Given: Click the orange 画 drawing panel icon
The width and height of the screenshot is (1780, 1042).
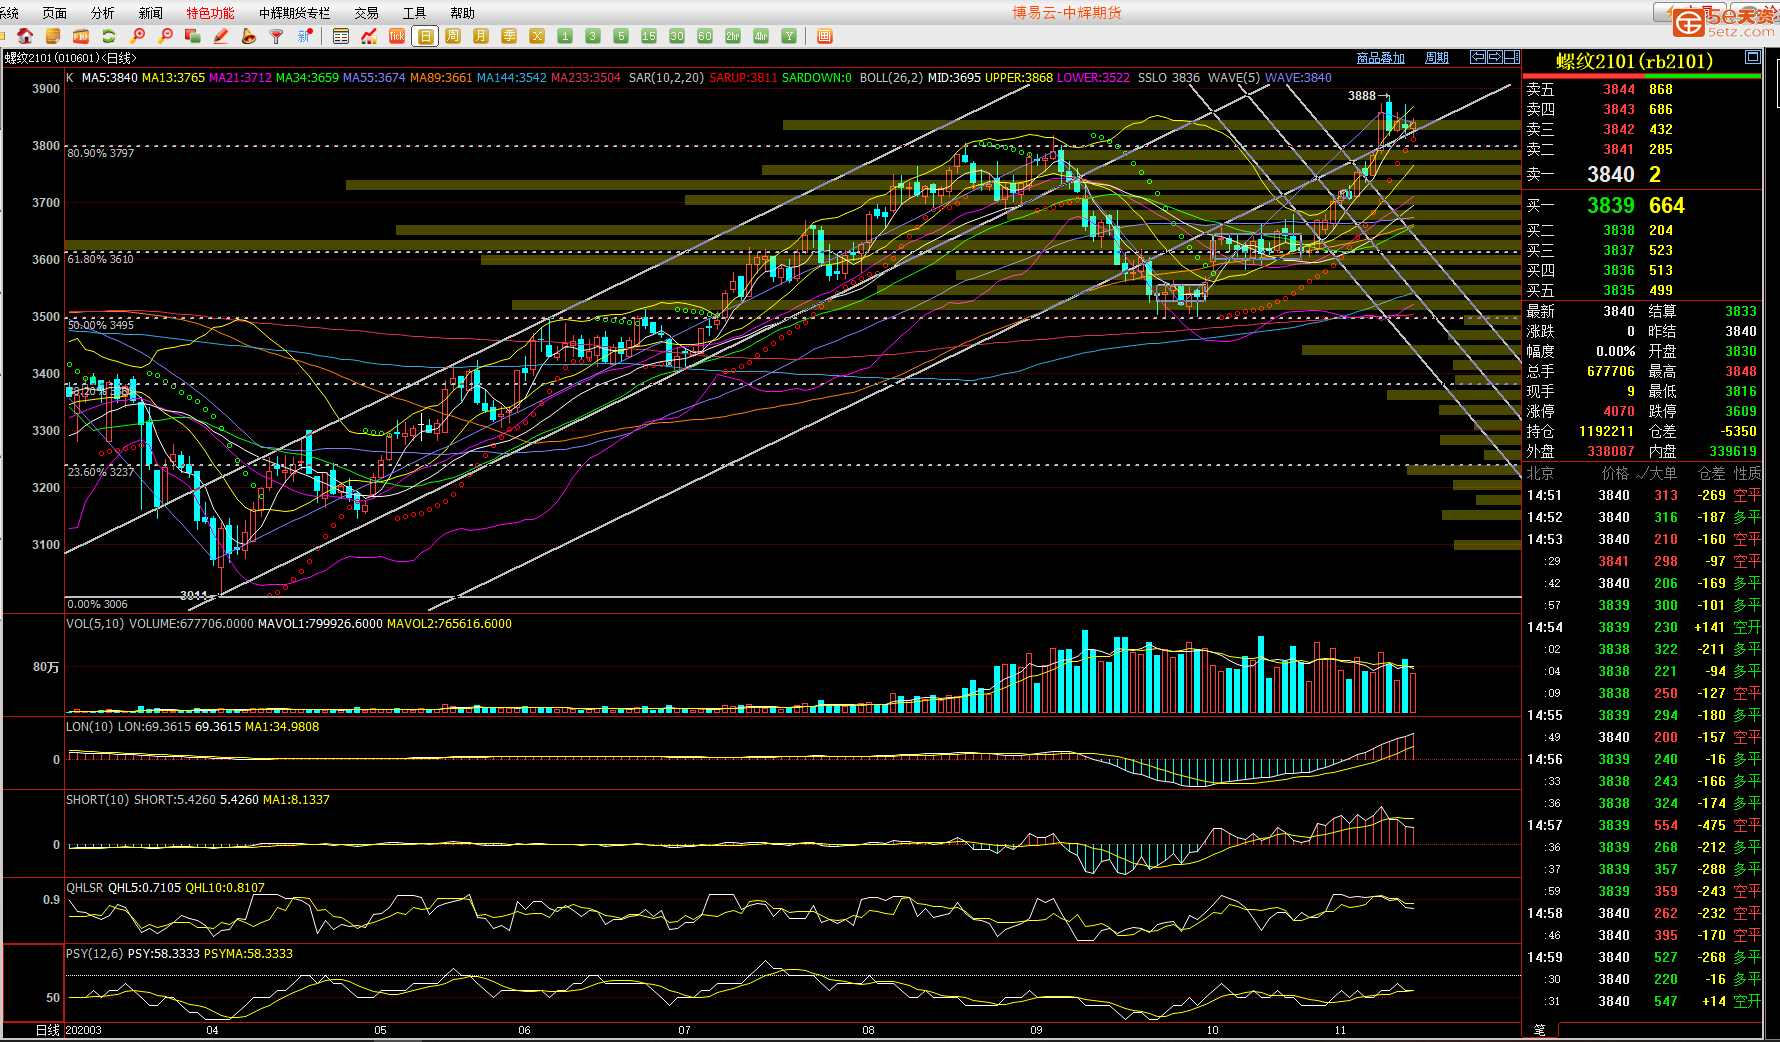Looking at the screenshot, I should click(x=825, y=36).
